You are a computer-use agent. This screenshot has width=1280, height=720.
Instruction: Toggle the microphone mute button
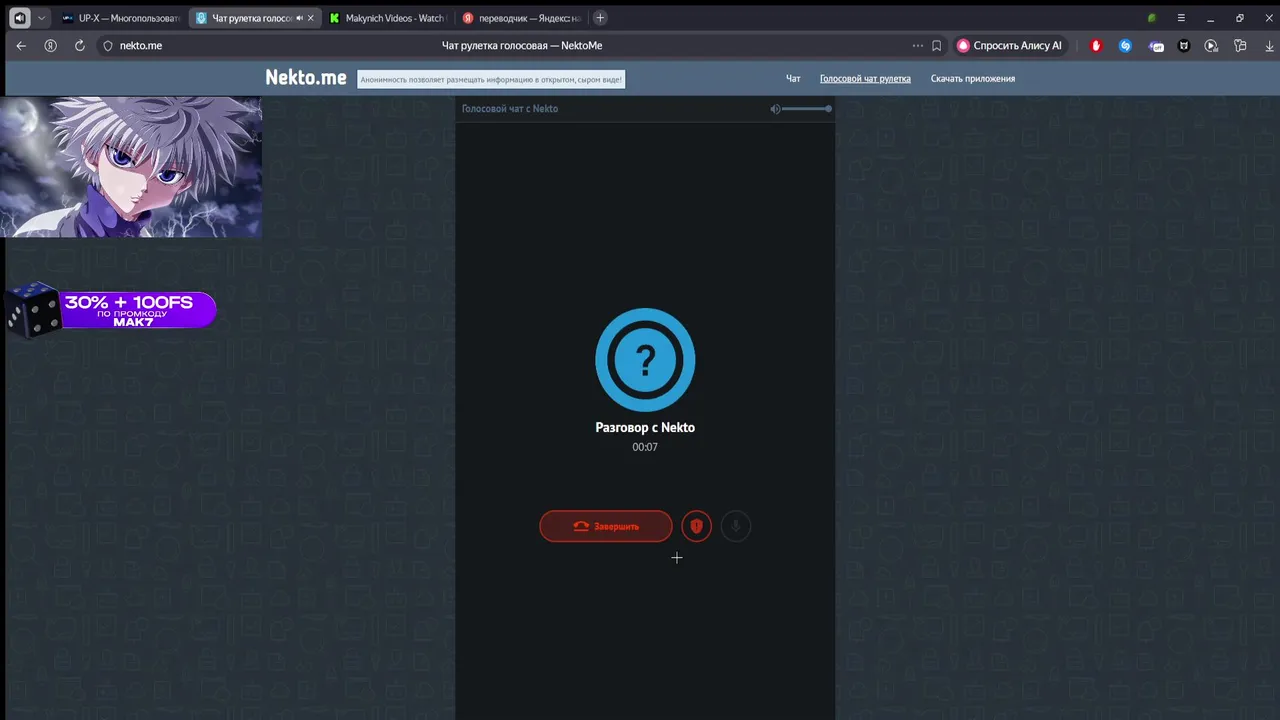click(736, 526)
